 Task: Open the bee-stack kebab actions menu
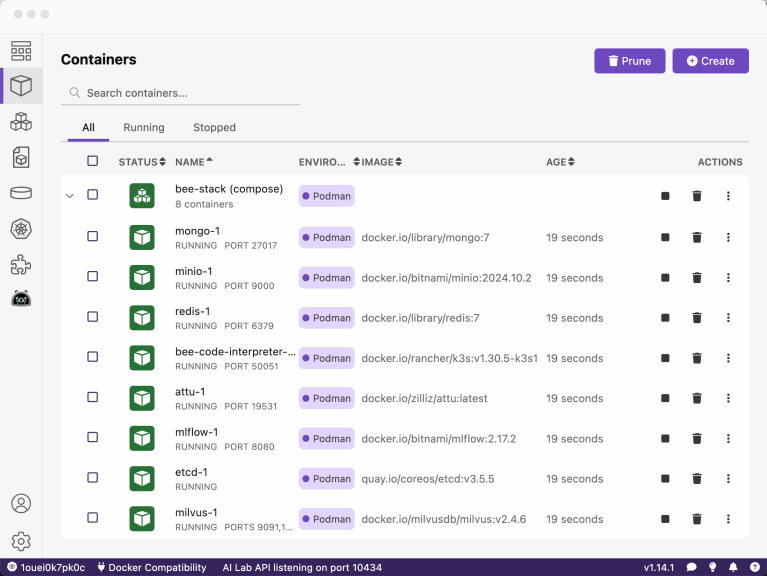pyautogui.click(x=728, y=196)
